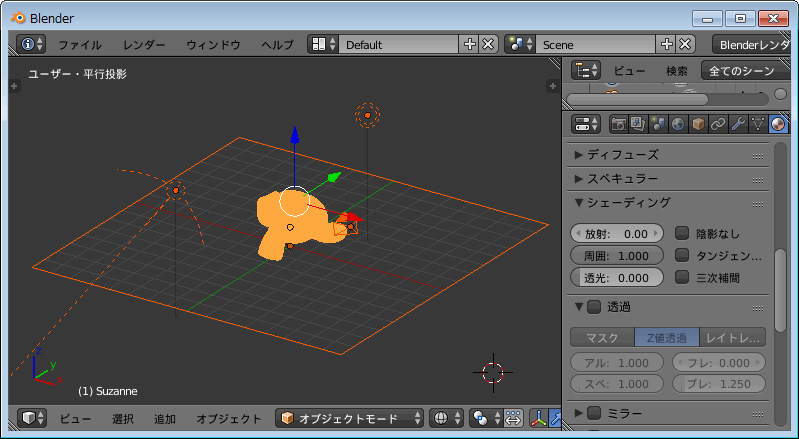Switch to Material properties sphere tab

coord(778,124)
